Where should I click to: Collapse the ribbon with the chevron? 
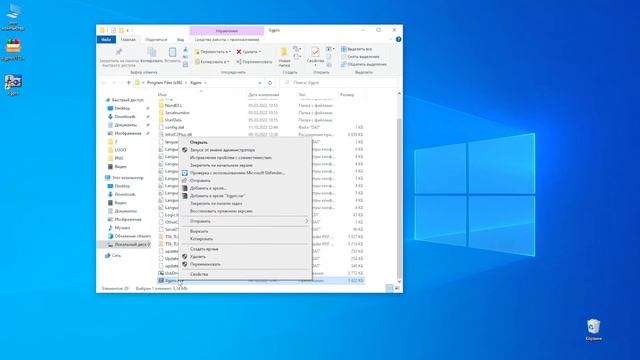(391, 39)
